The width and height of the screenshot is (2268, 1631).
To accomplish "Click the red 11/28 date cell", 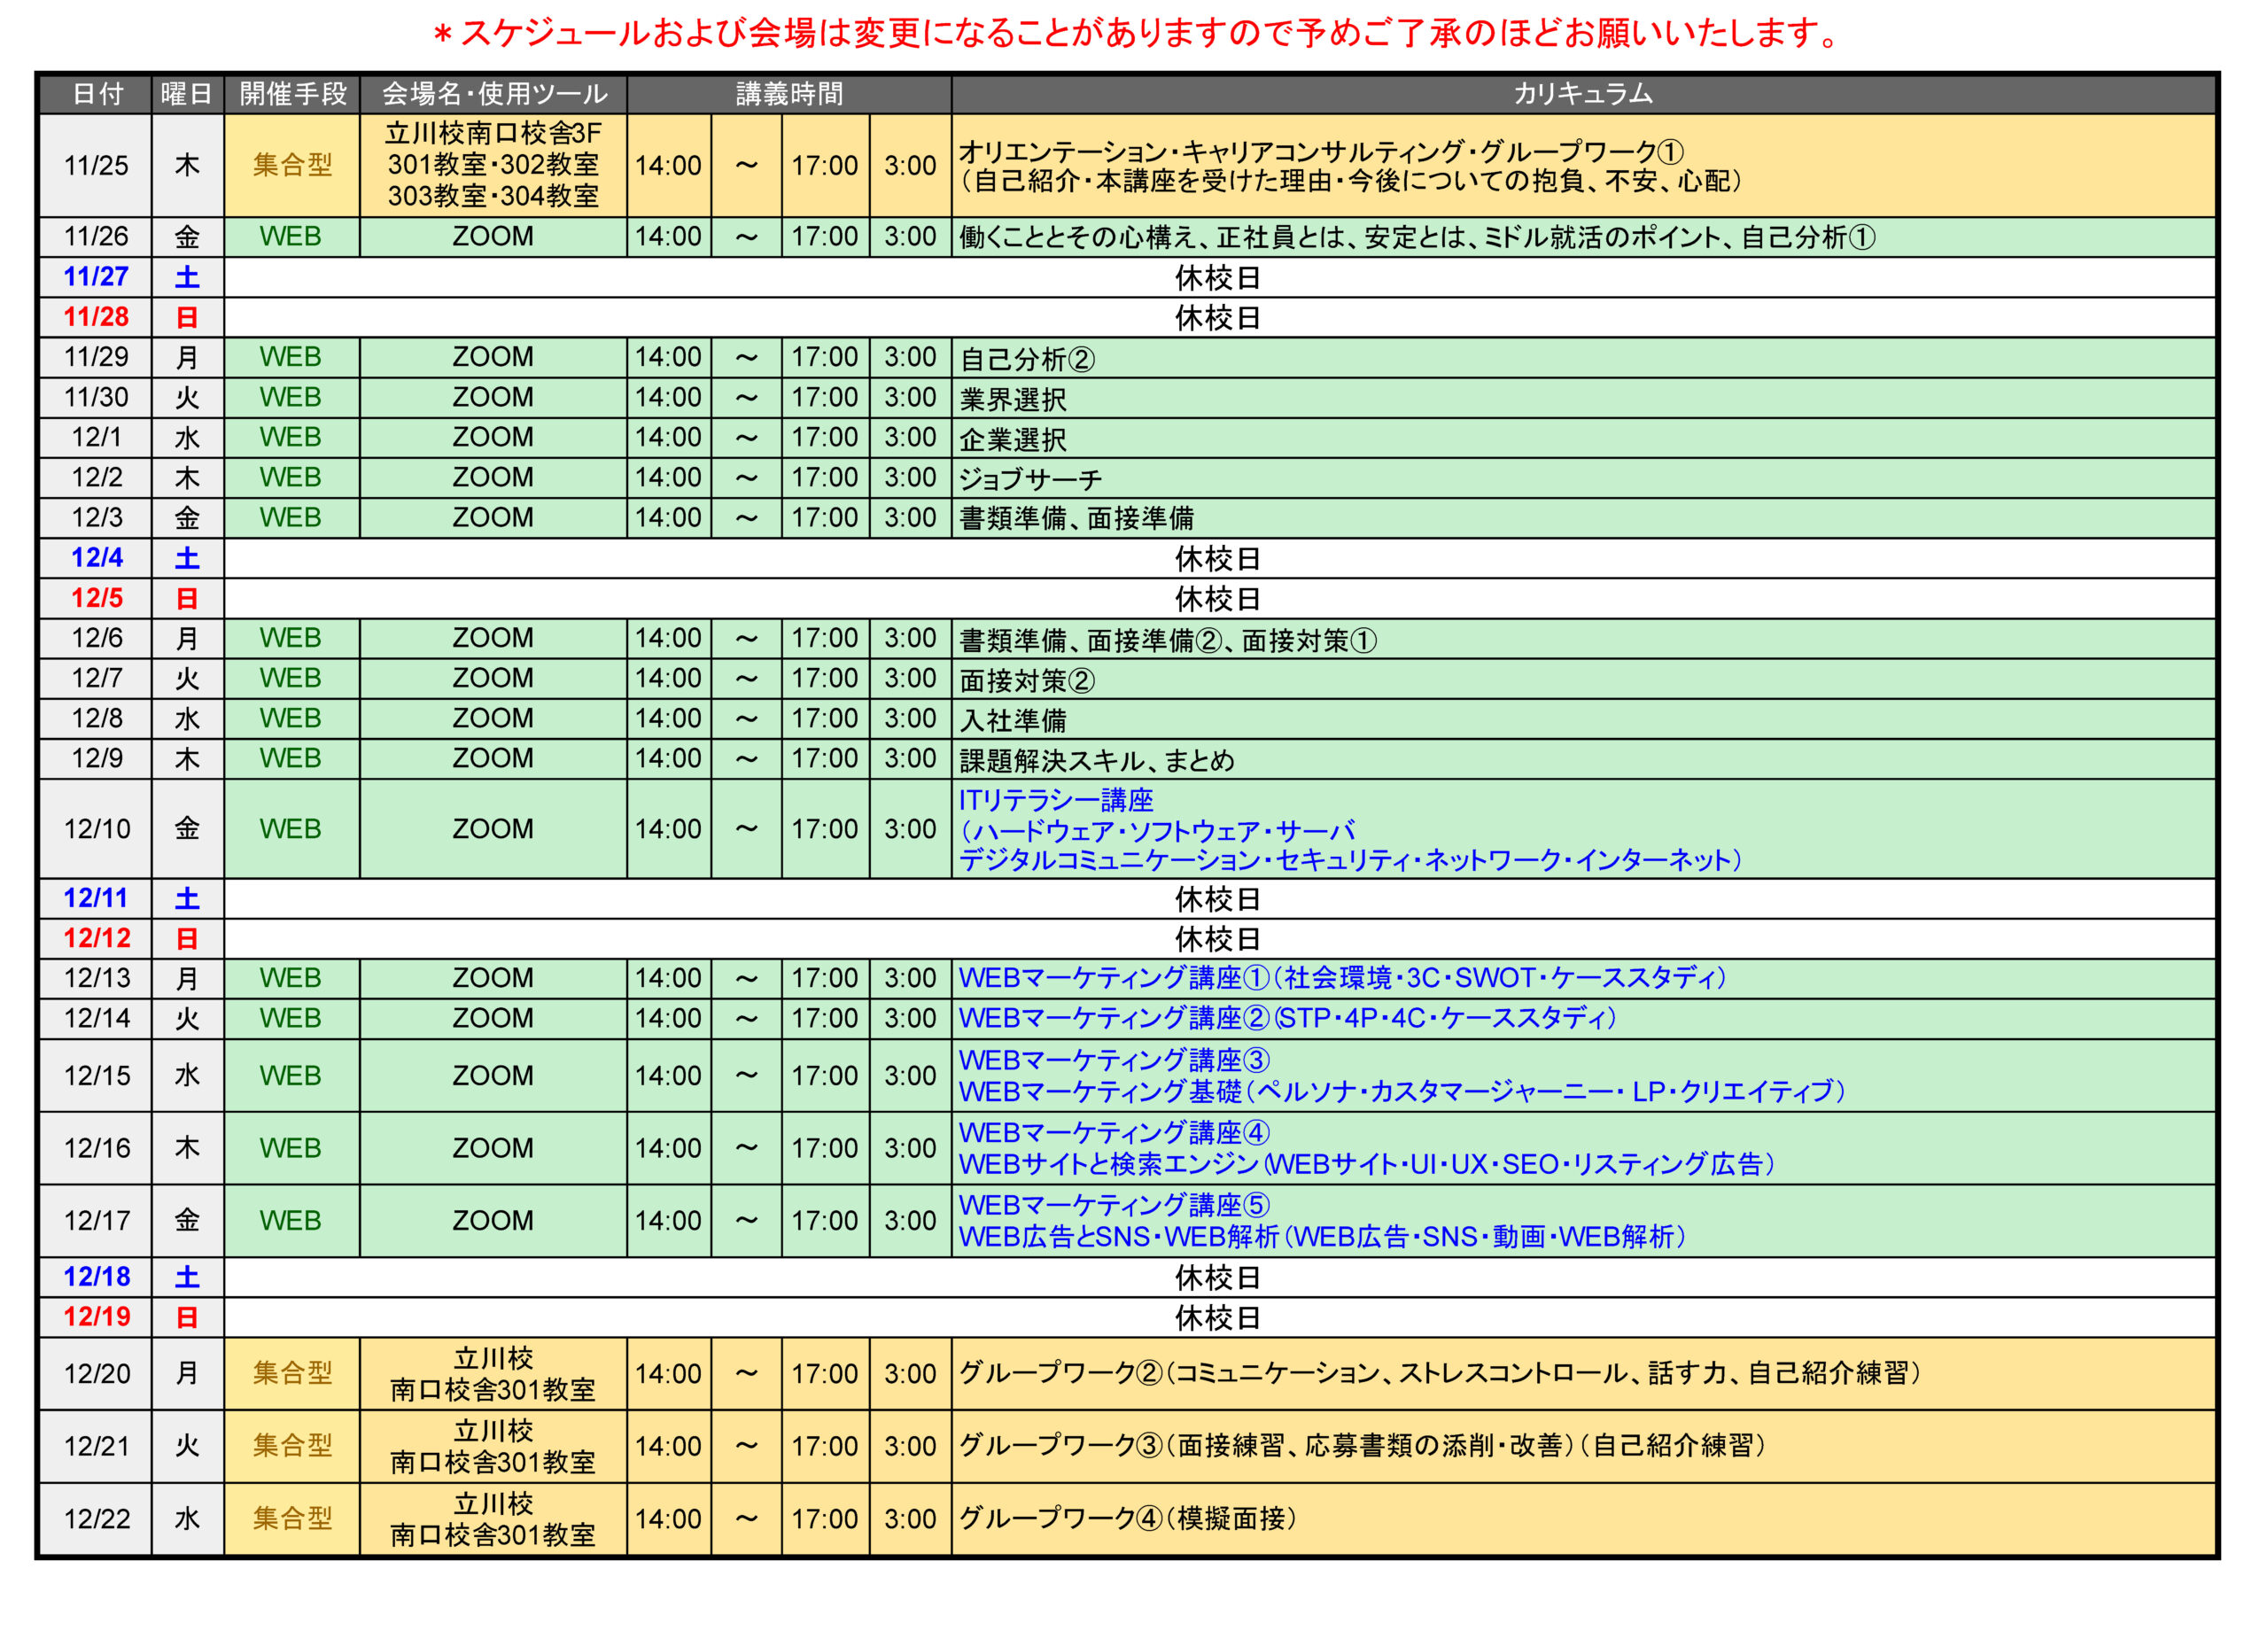I will point(96,317).
